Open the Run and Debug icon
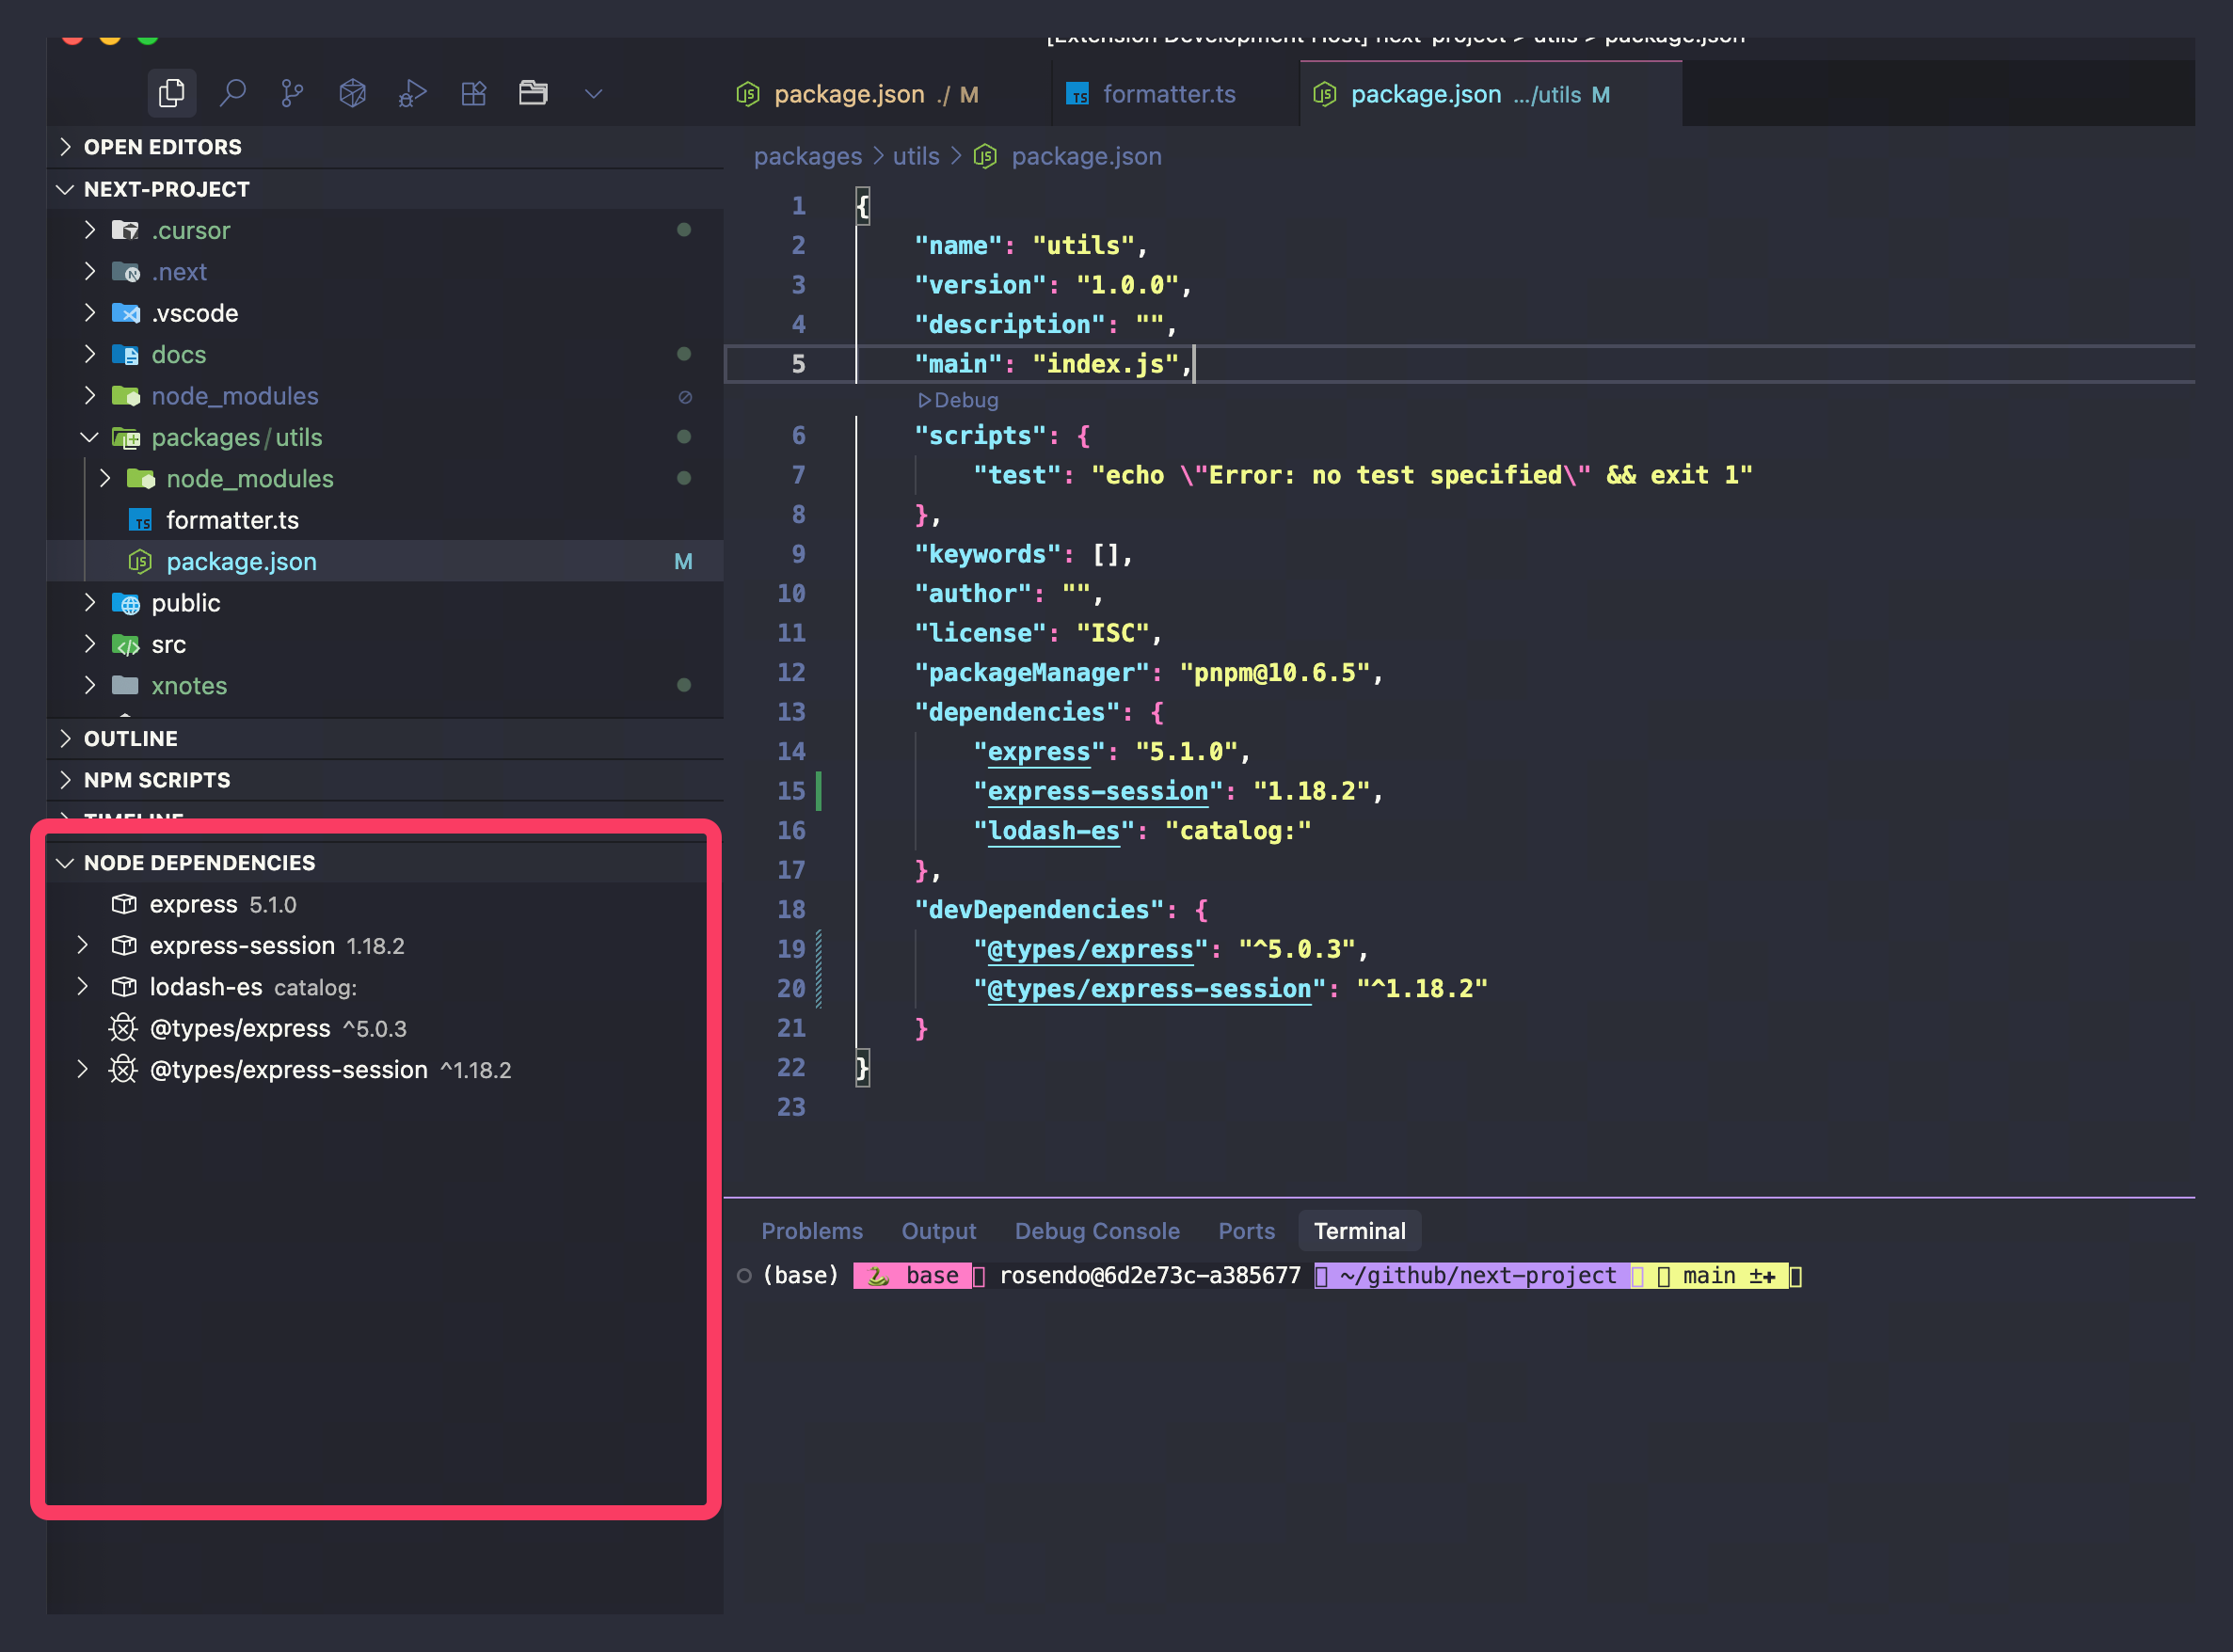This screenshot has width=2233, height=1652. 412,94
